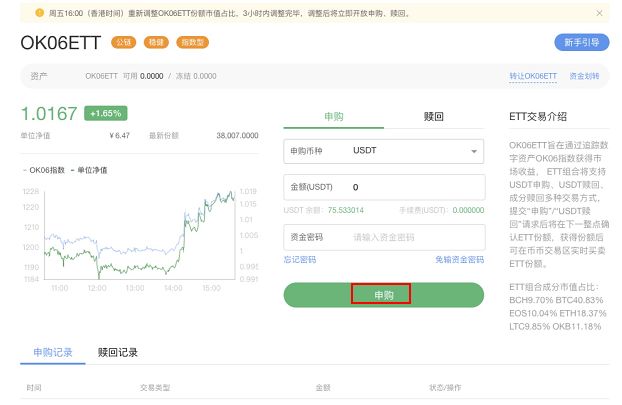Click the ETT交易介绍 heading
622x405 pixels.
tap(538, 117)
